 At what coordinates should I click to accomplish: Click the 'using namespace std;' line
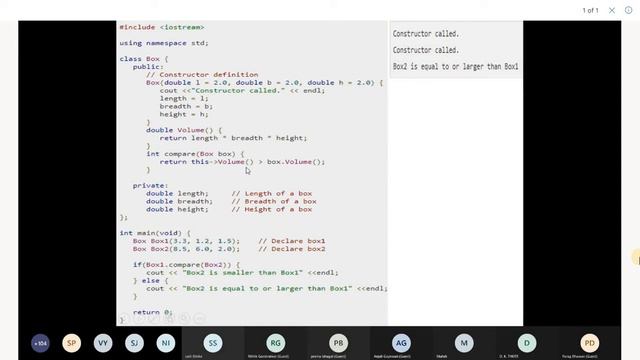164,43
